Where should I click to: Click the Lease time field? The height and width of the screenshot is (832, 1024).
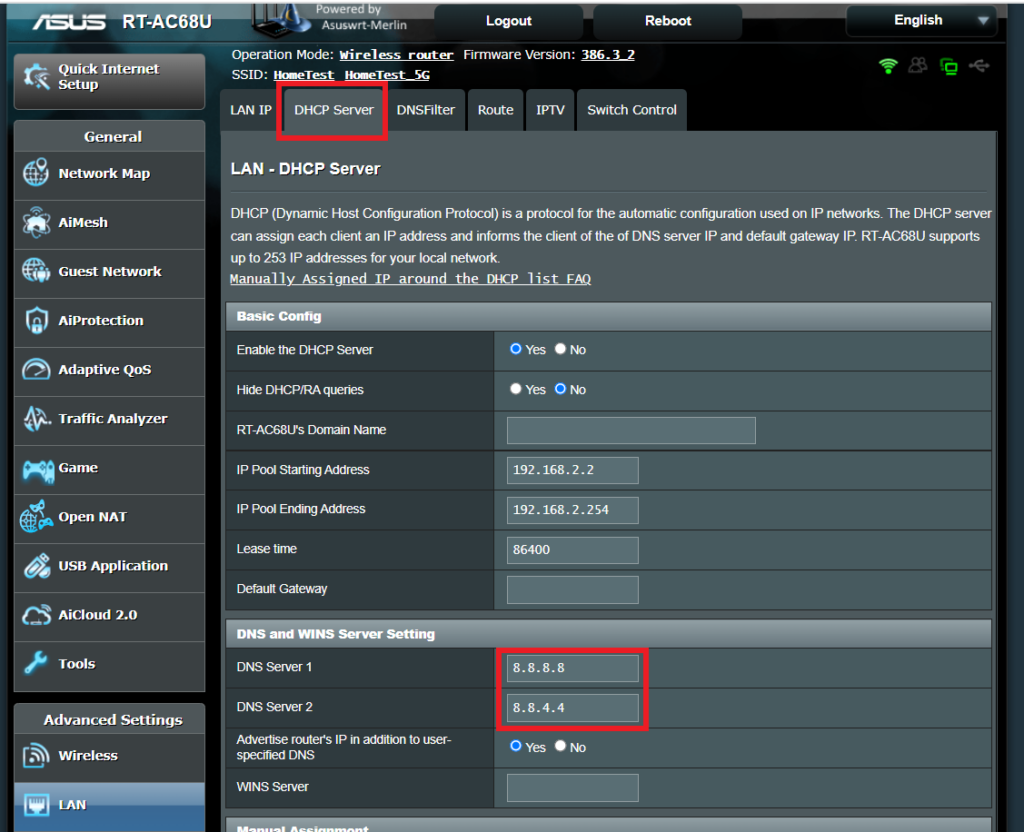click(573, 550)
